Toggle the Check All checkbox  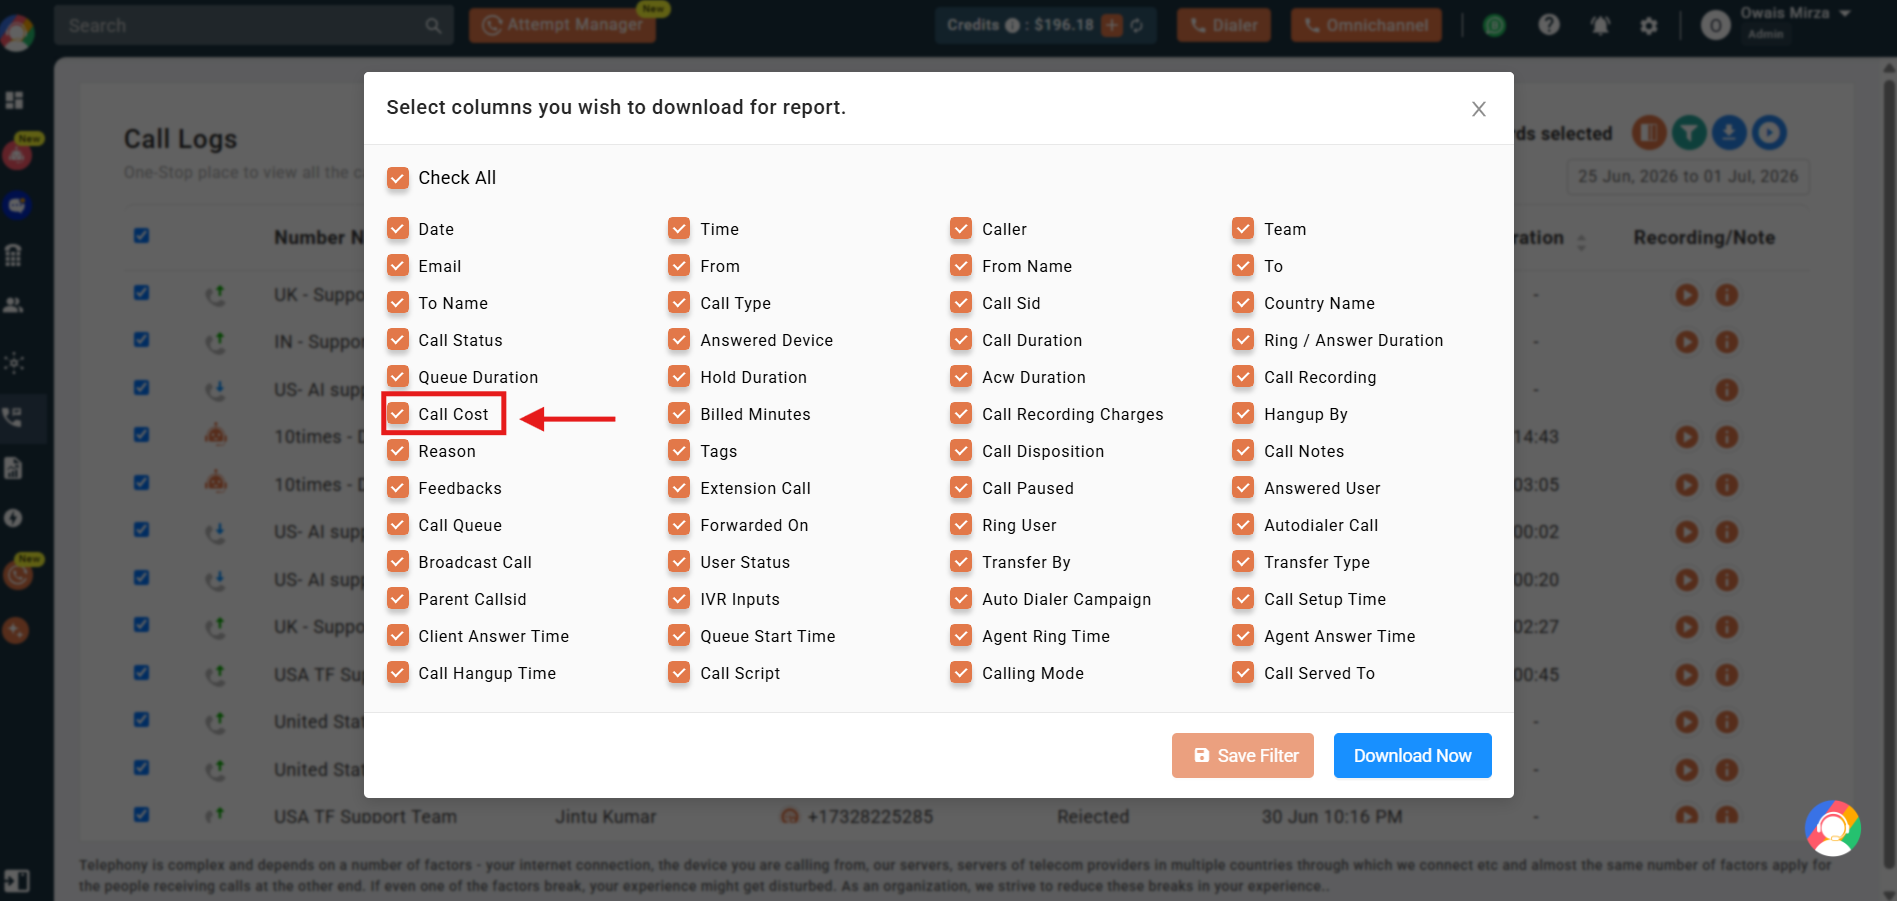(x=398, y=178)
